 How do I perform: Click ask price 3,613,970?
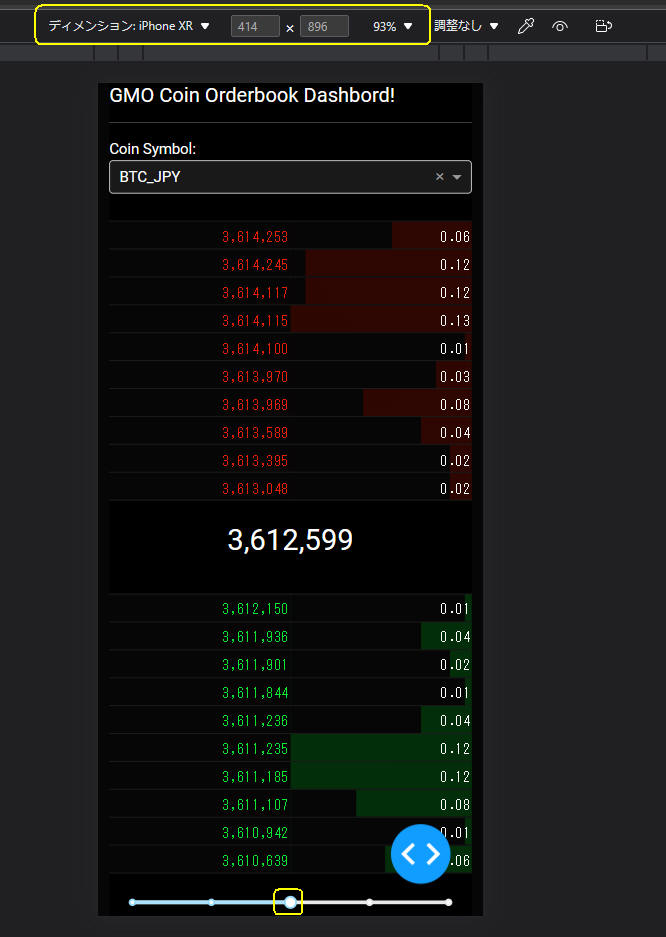pyautogui.click(x=255, y=377)
